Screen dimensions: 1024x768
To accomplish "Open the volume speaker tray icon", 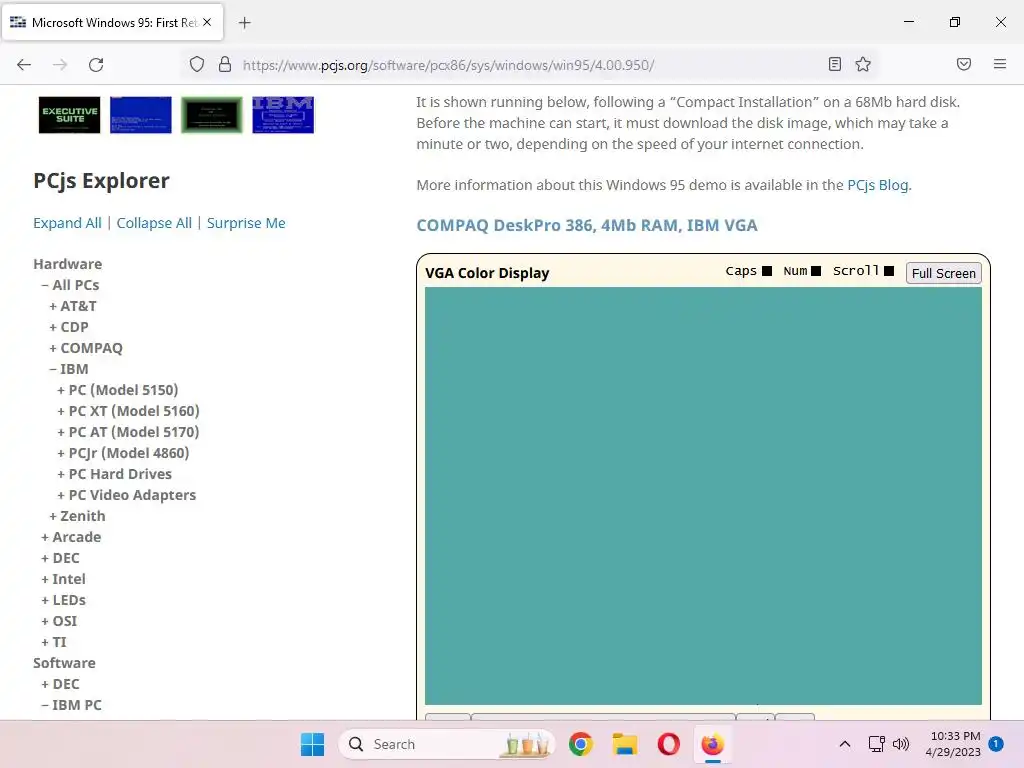I will (x=901, y=744).
